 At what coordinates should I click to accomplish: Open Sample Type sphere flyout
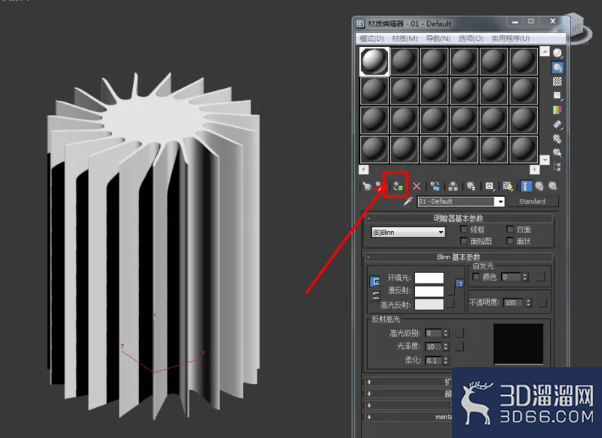pyautogui.click(x=557, y=53)
